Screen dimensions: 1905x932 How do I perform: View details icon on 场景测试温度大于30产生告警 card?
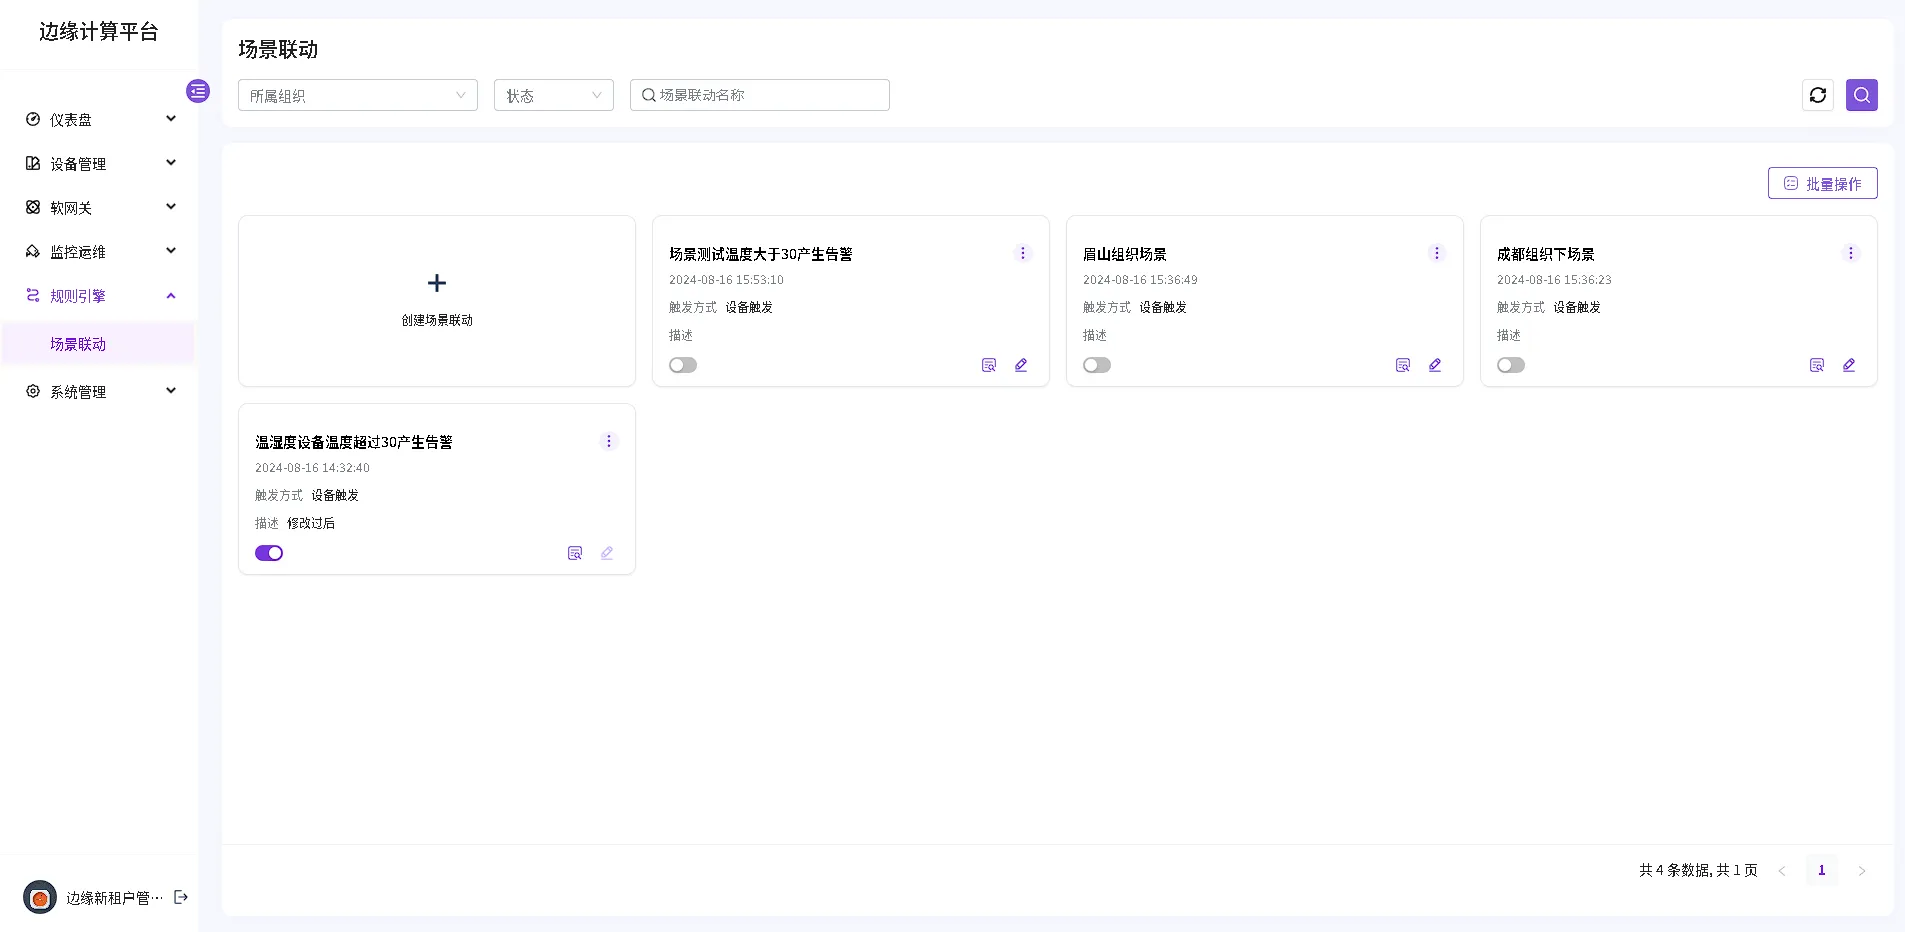coord(988,365)
